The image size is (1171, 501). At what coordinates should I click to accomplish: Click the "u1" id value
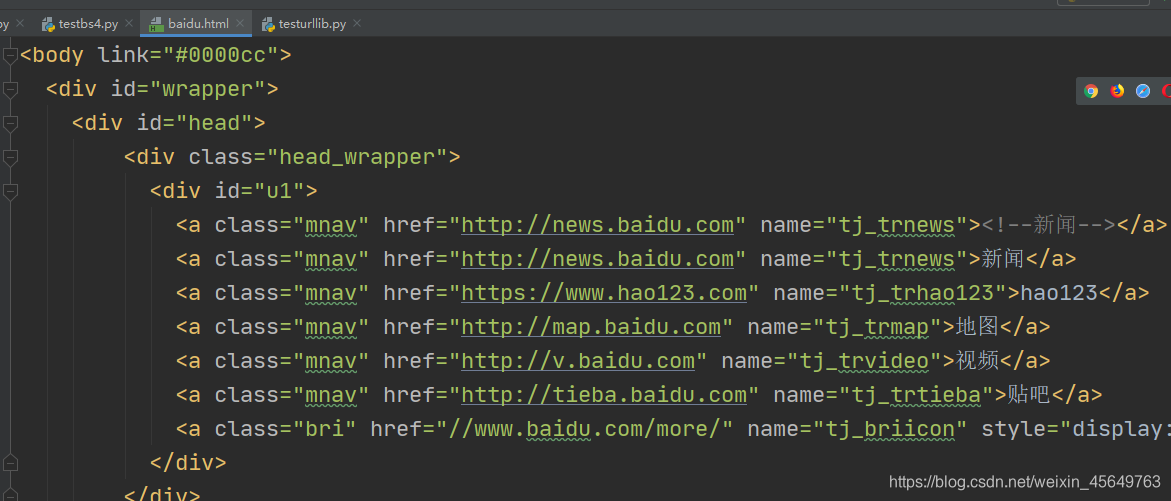click(x=279, y=192)
